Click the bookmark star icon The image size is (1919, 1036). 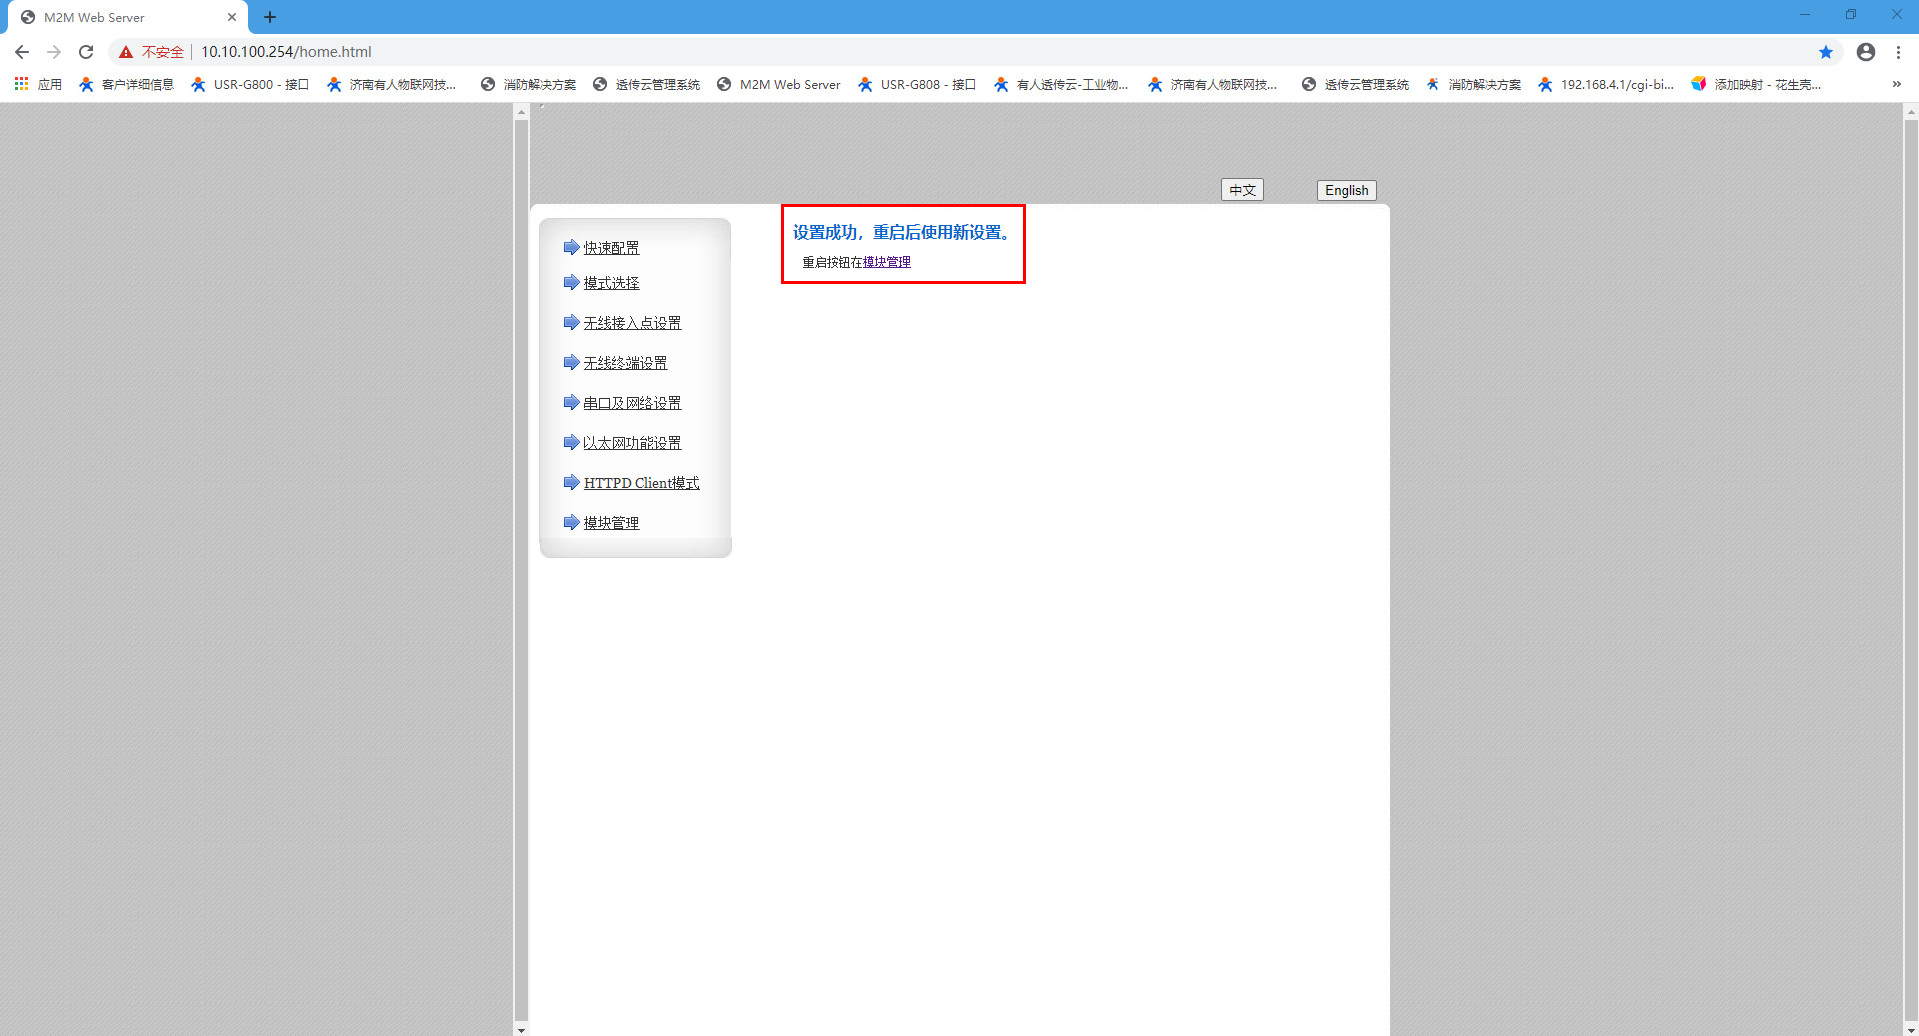pyautogui.click(x=1825, y=52)
